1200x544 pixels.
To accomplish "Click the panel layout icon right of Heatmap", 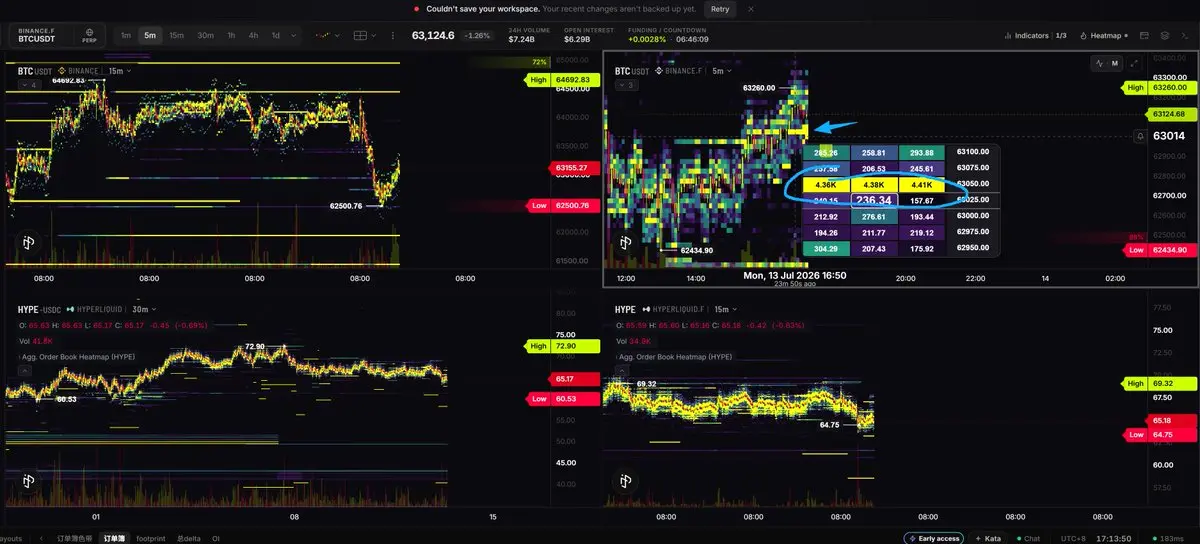I will click(1144, 35).
